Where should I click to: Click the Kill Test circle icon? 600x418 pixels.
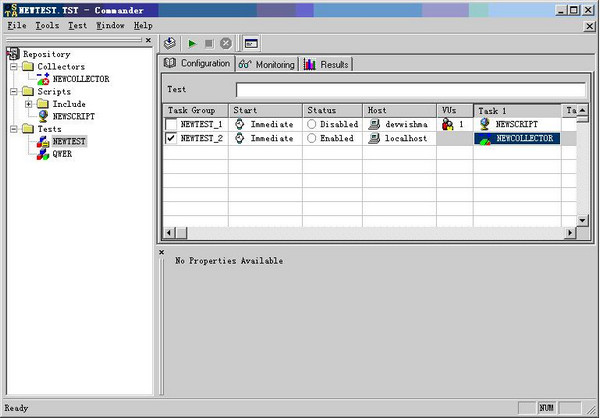226,44
